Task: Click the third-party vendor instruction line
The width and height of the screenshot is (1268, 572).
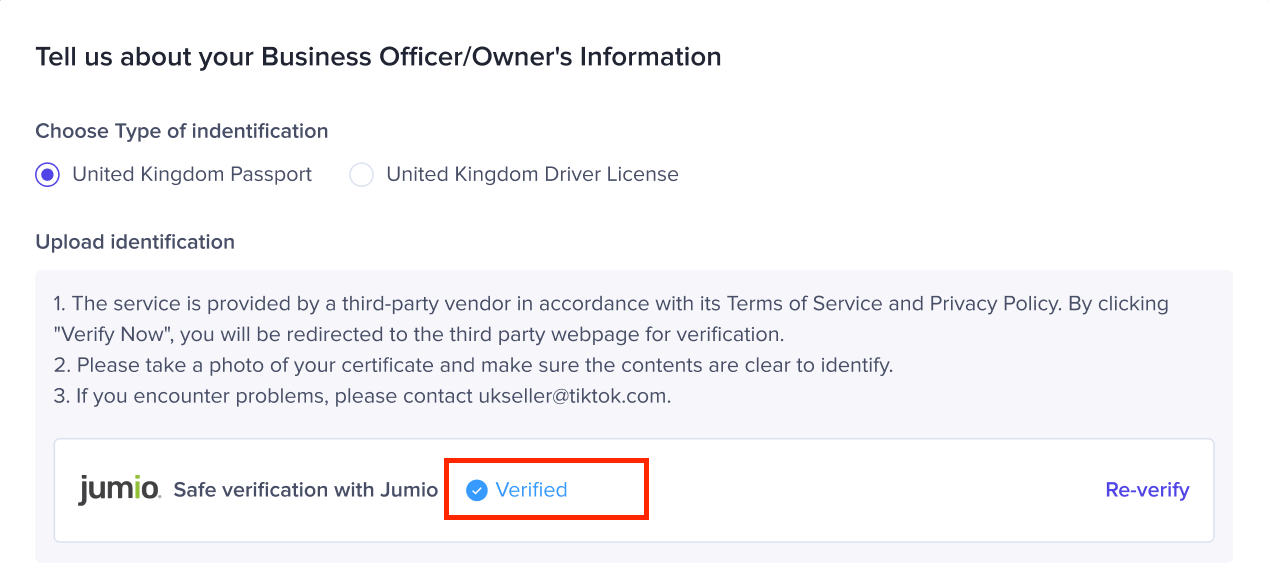Action: click(611, 319)
